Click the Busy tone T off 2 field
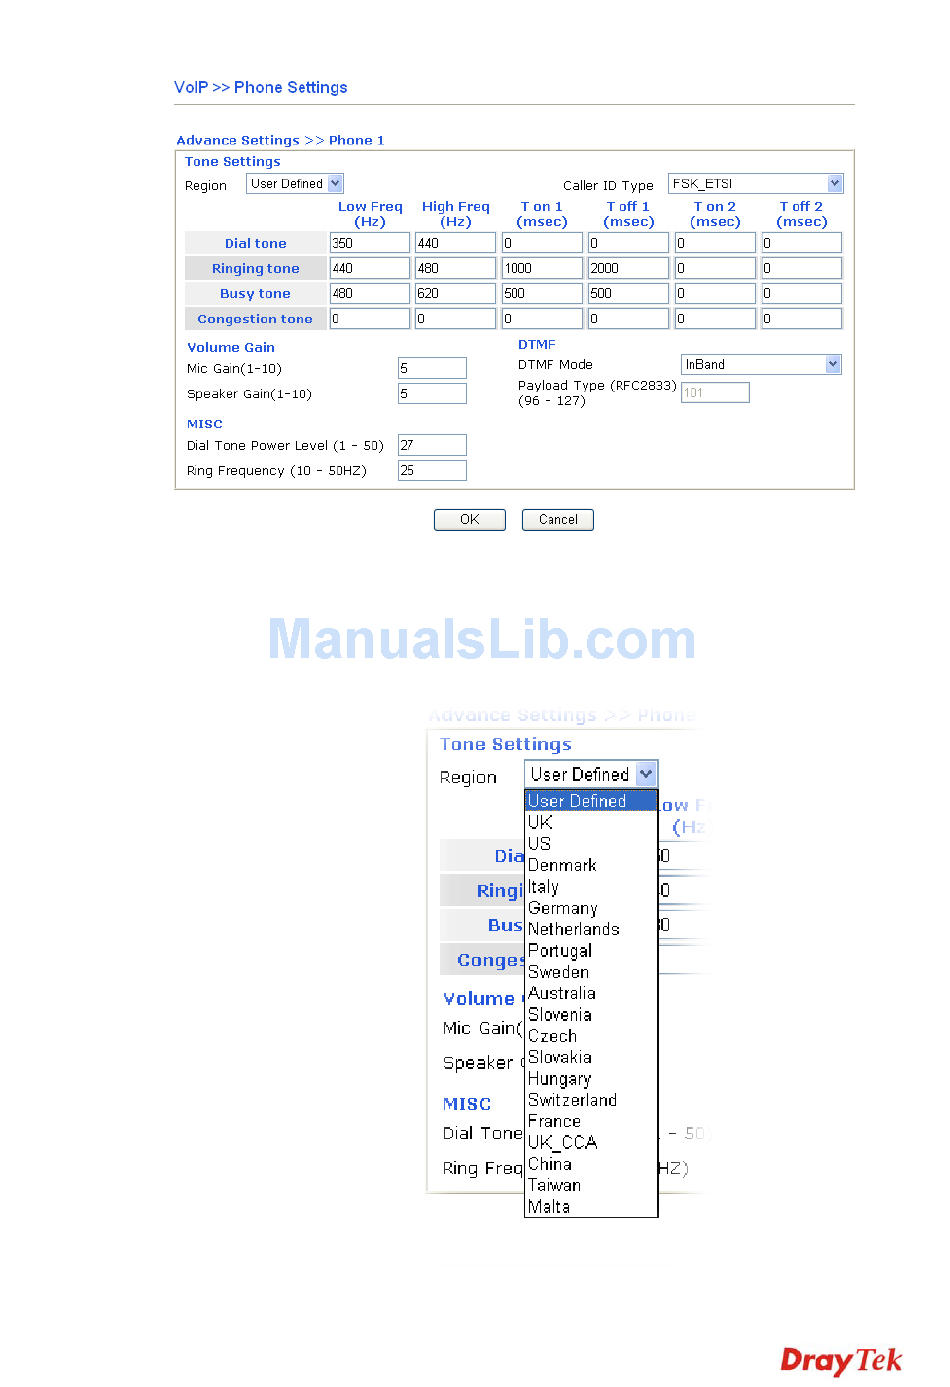Viewport: 950px width, 1387px height. coord(802,294)
